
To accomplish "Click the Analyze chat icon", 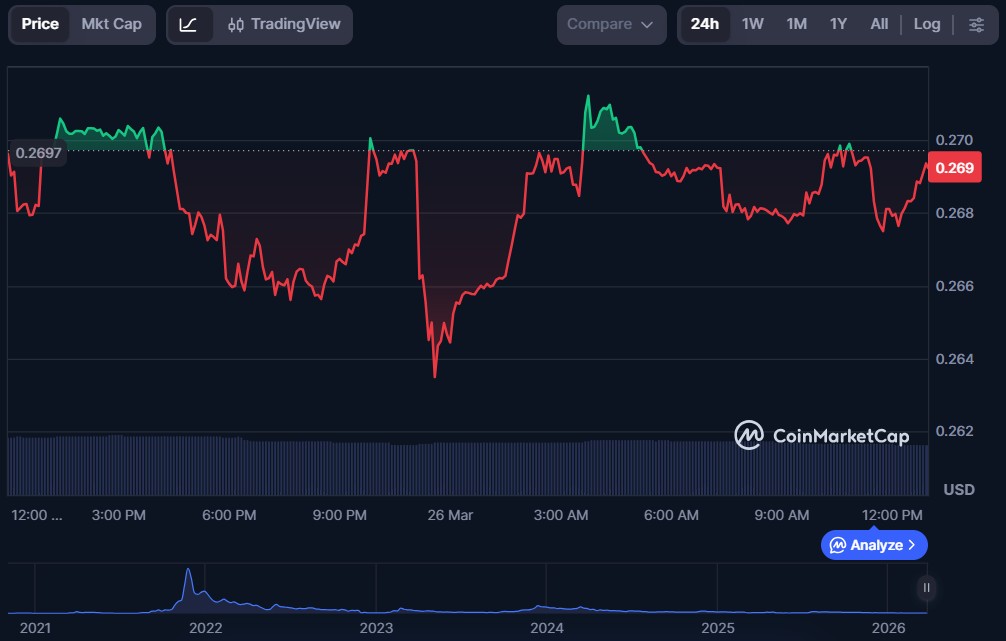I will (x=837, y=545).
